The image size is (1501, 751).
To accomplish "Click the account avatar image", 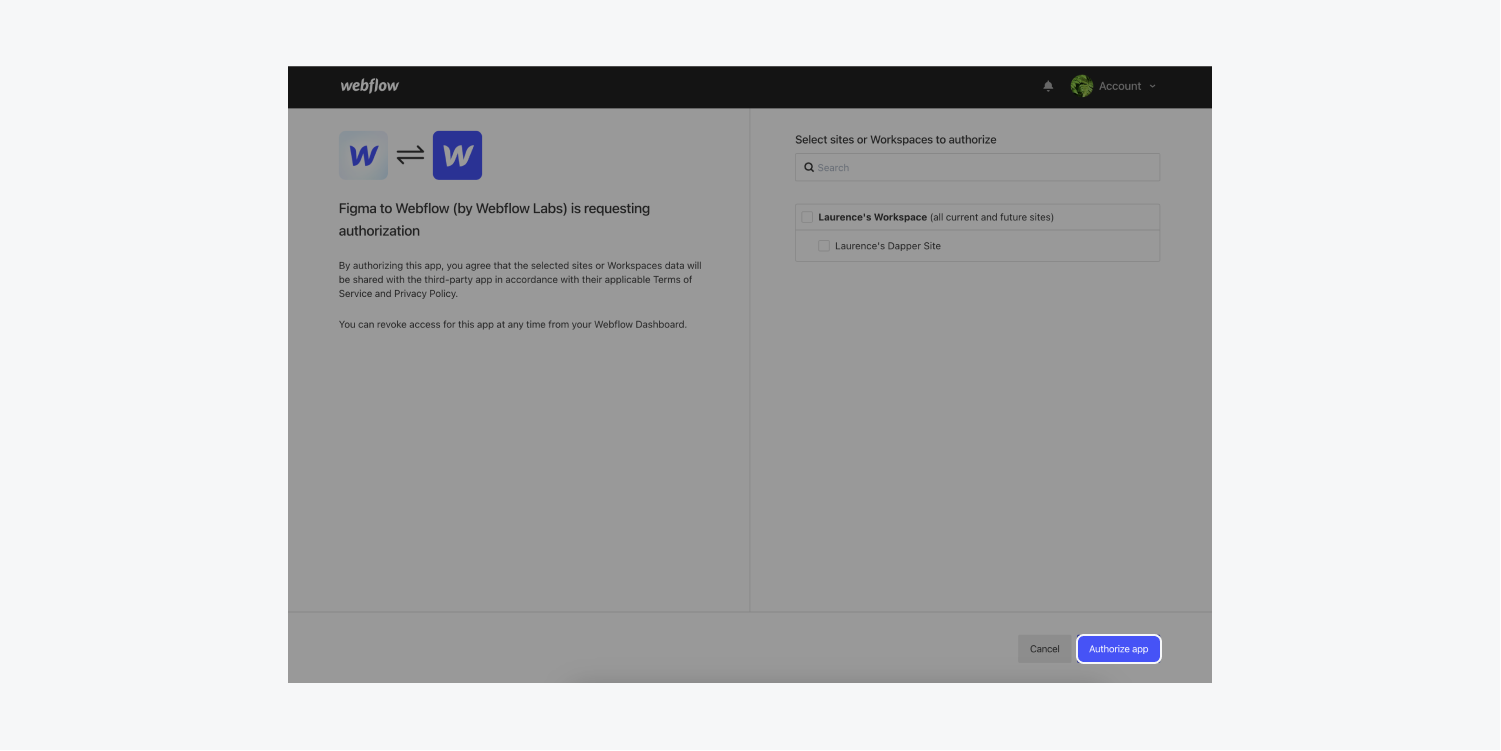I will click(x=1082, y=86).
